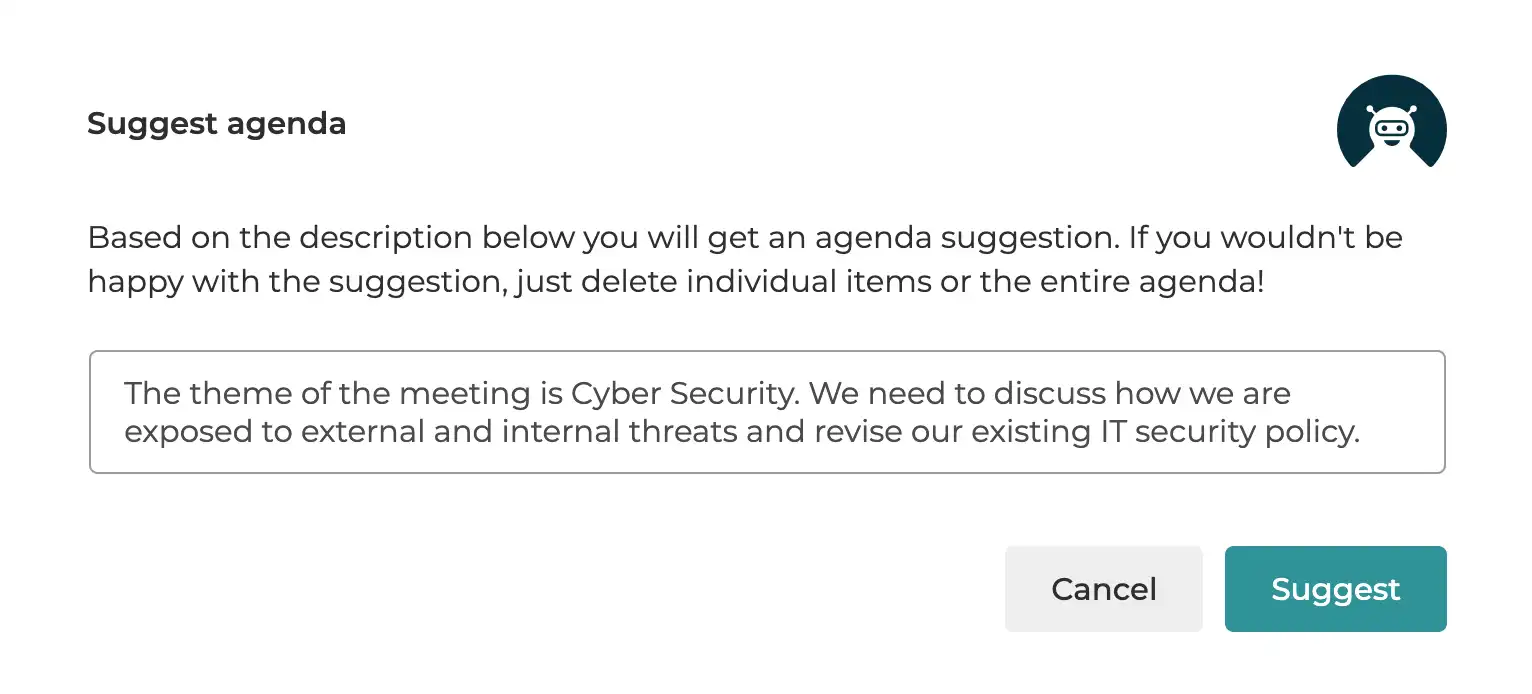Click the instruction paragraph about agenda suggestions
The width and height of the screenshot is (1532, 694).
point(744,259)
